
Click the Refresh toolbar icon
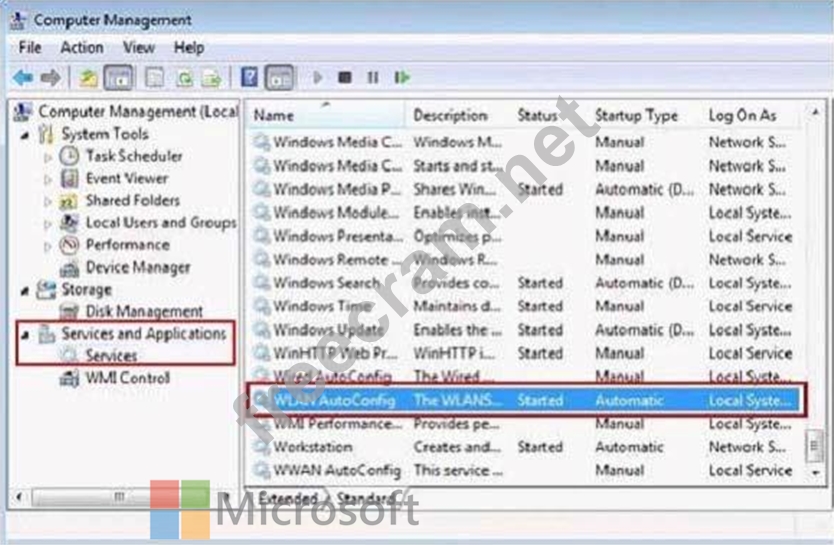coord(184,78)
